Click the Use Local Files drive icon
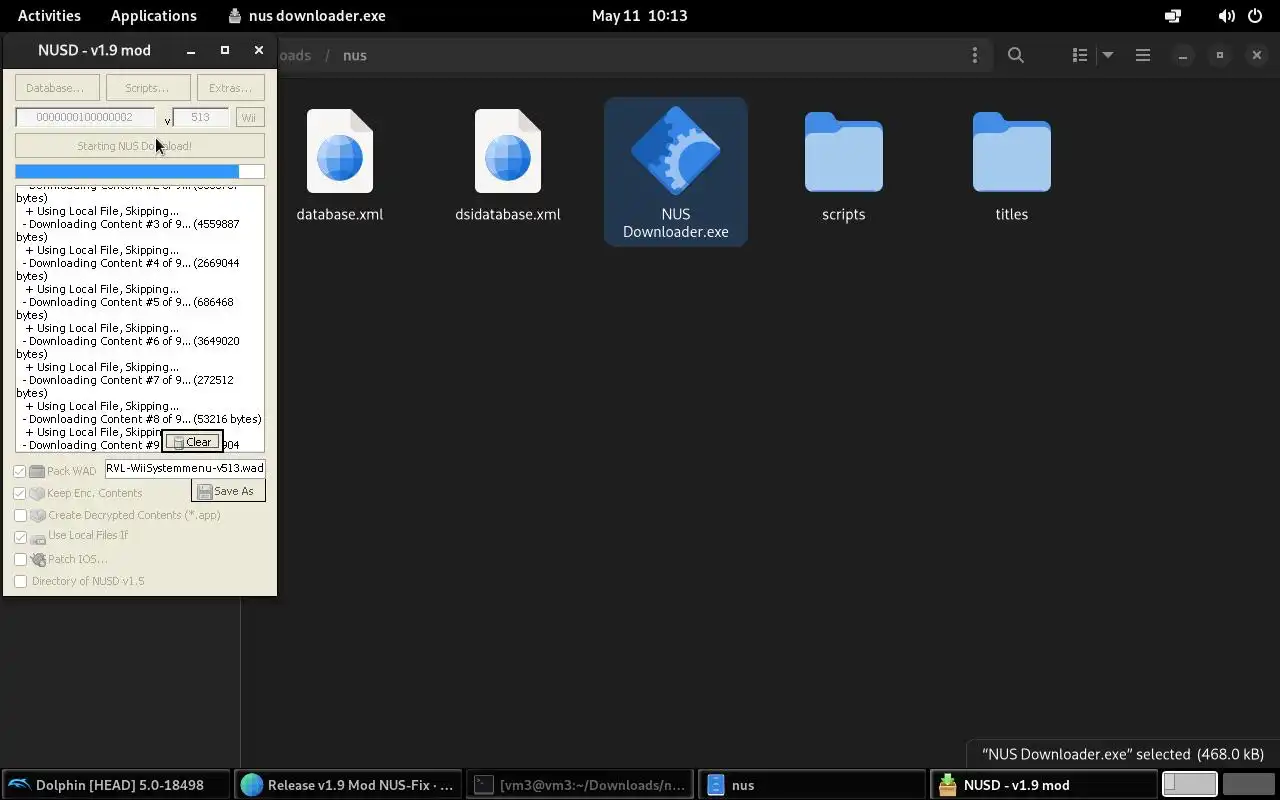Screen dimensions: 1280x800 38,538
